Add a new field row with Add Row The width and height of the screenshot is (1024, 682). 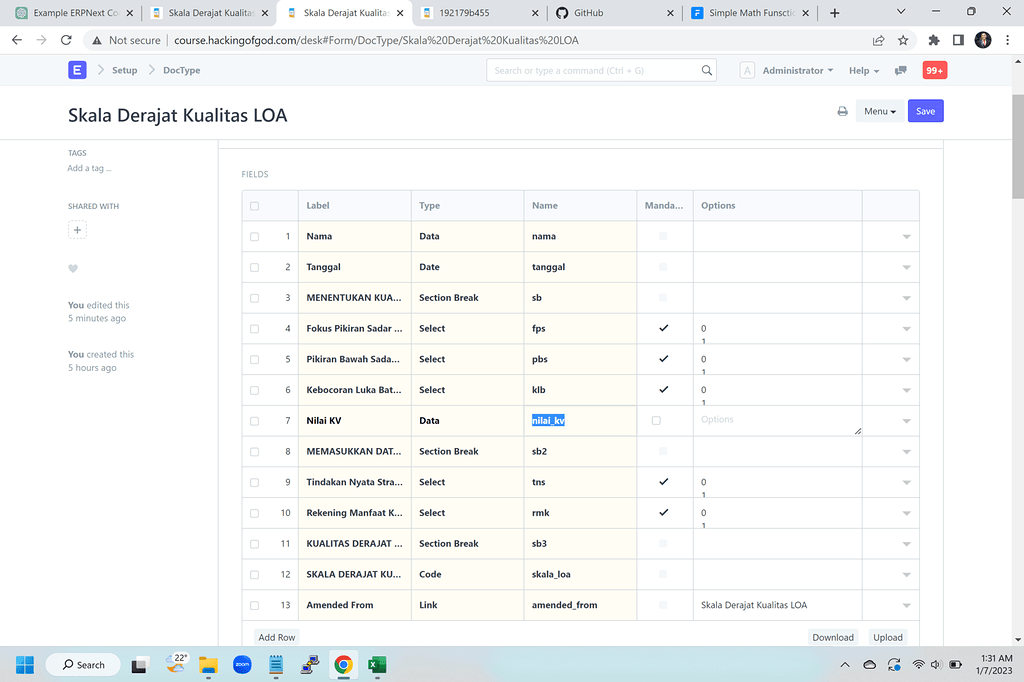coord(276,637)
